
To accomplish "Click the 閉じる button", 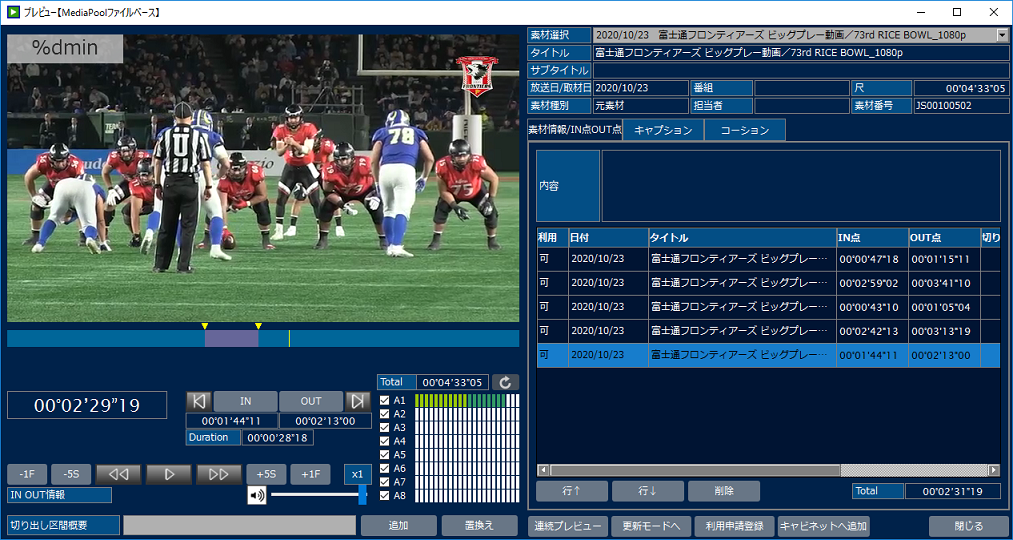I will [x=968, y=525].
